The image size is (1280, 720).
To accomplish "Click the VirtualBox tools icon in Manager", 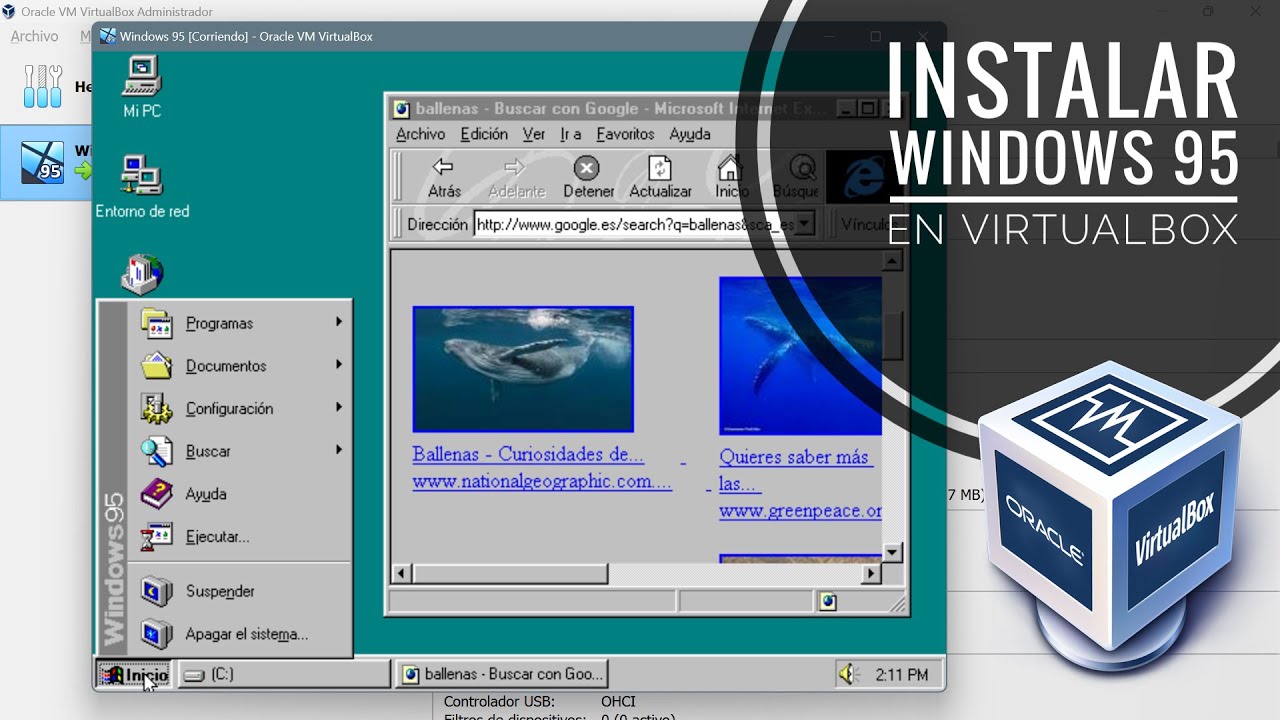I will (x=42, y=87).
